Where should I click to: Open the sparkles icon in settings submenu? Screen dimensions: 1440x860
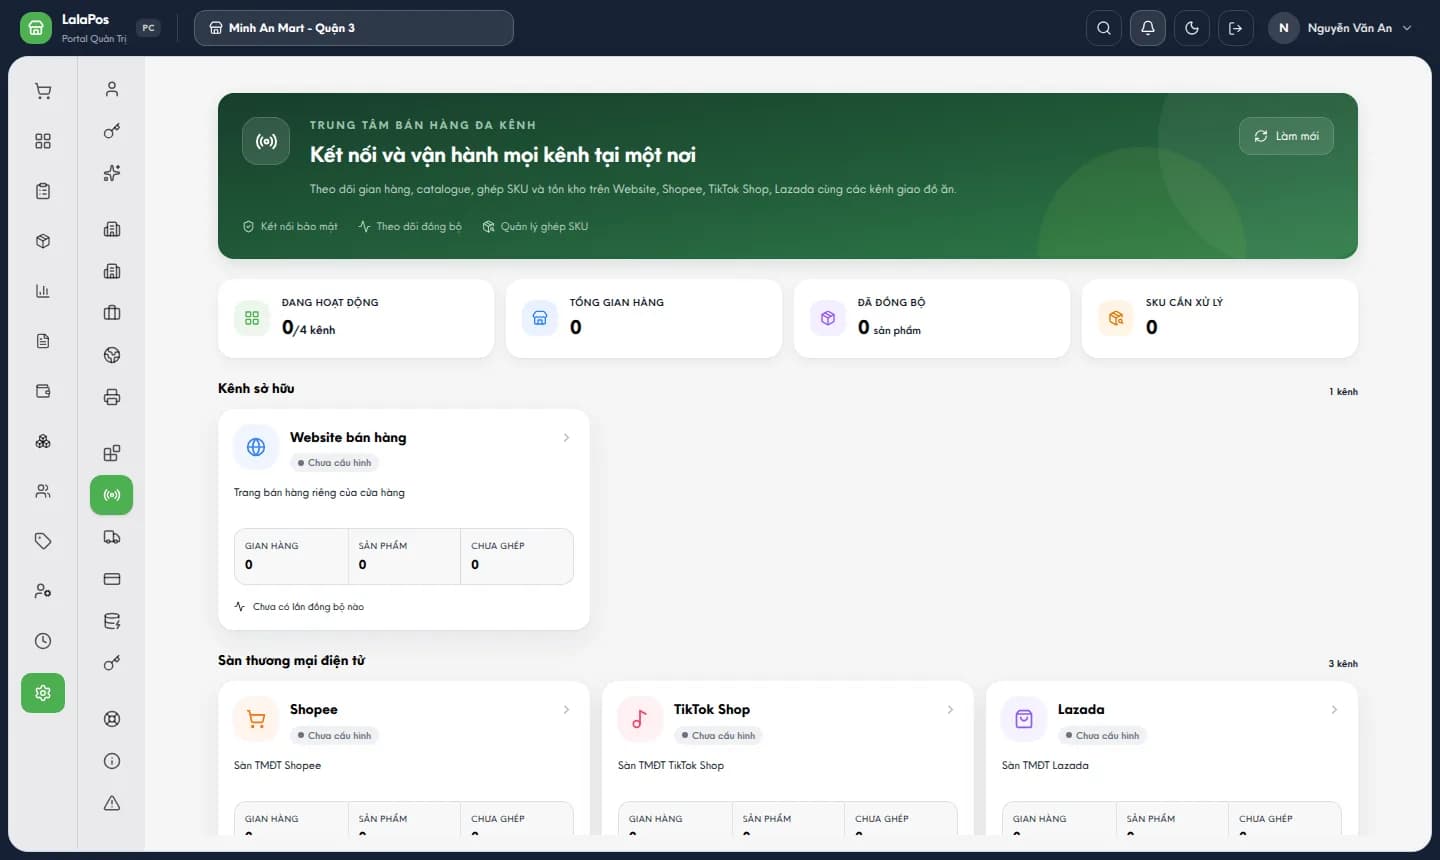click(x=112, y=173)
